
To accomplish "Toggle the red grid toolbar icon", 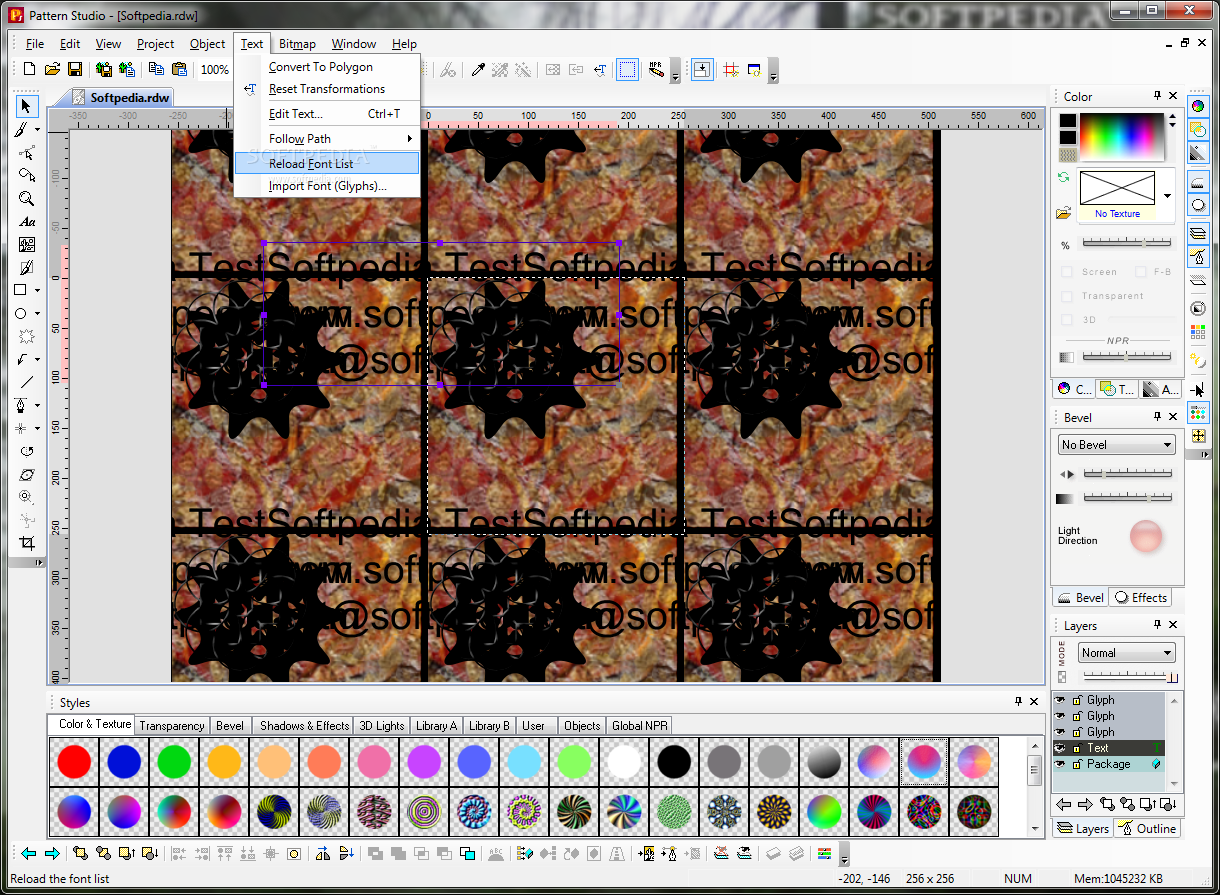I will pos(731,69).
